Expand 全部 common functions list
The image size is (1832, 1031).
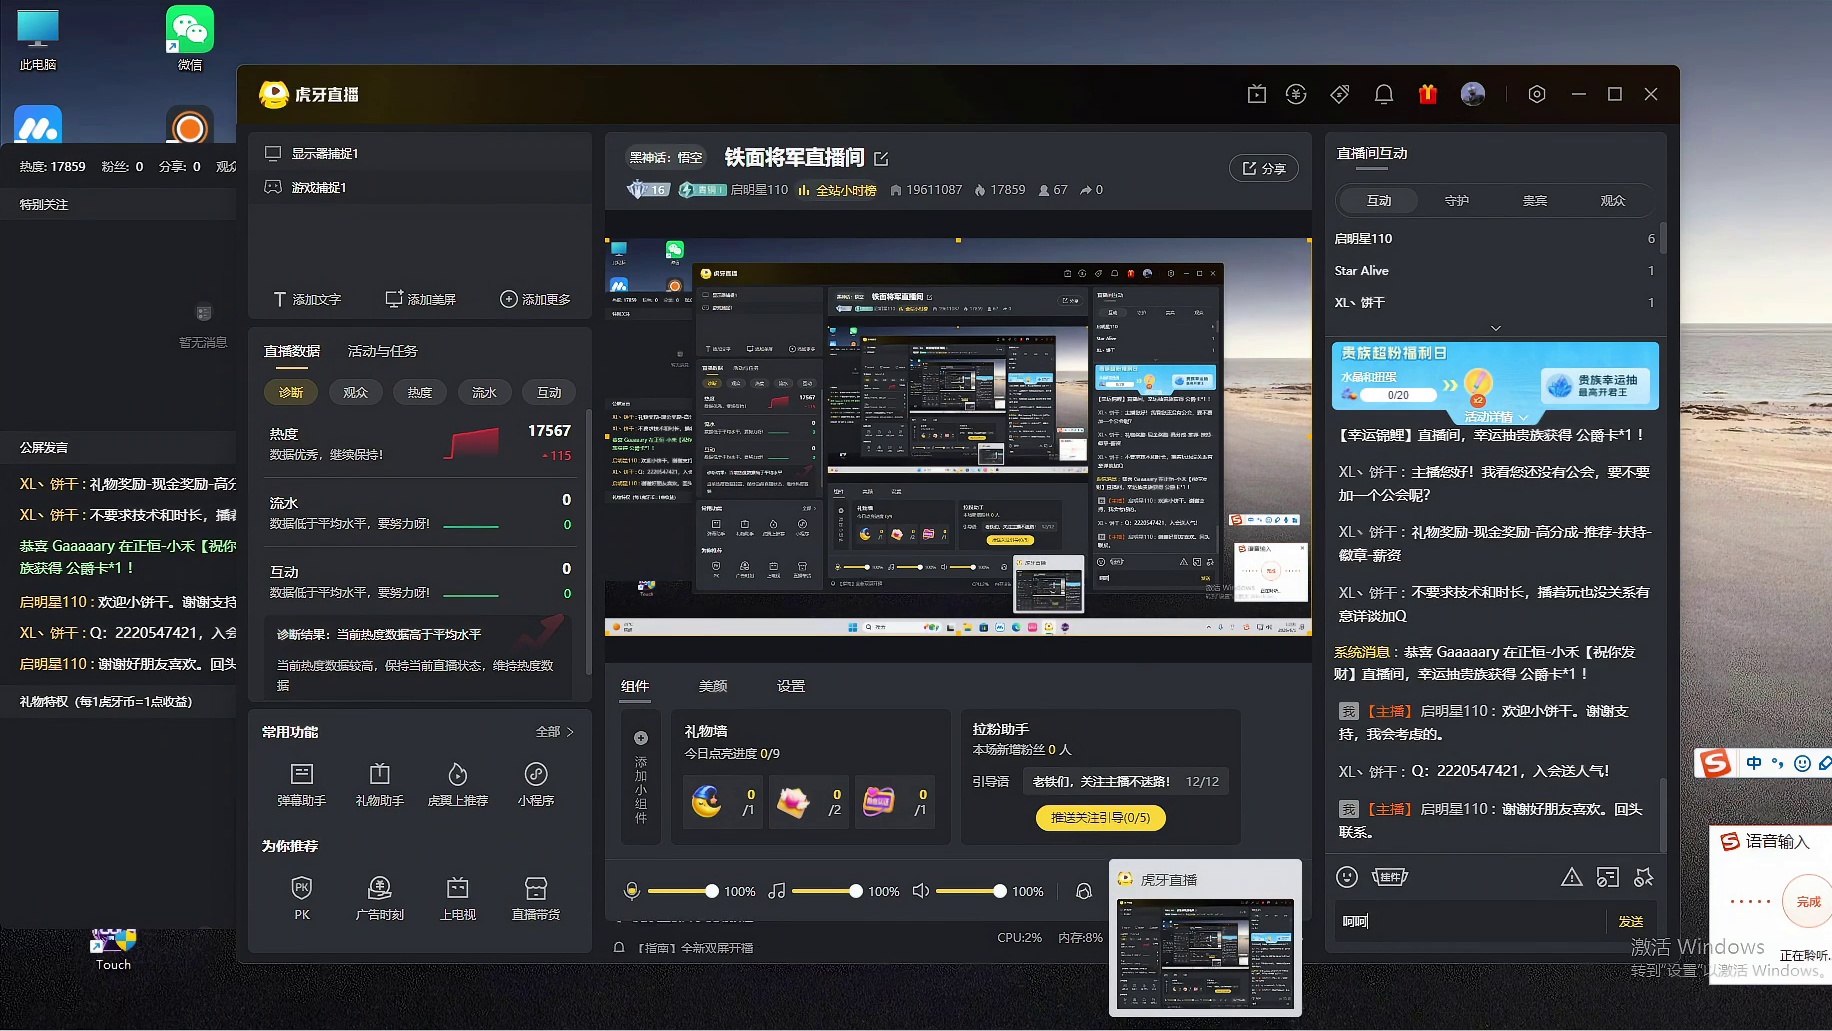[555, 732]
